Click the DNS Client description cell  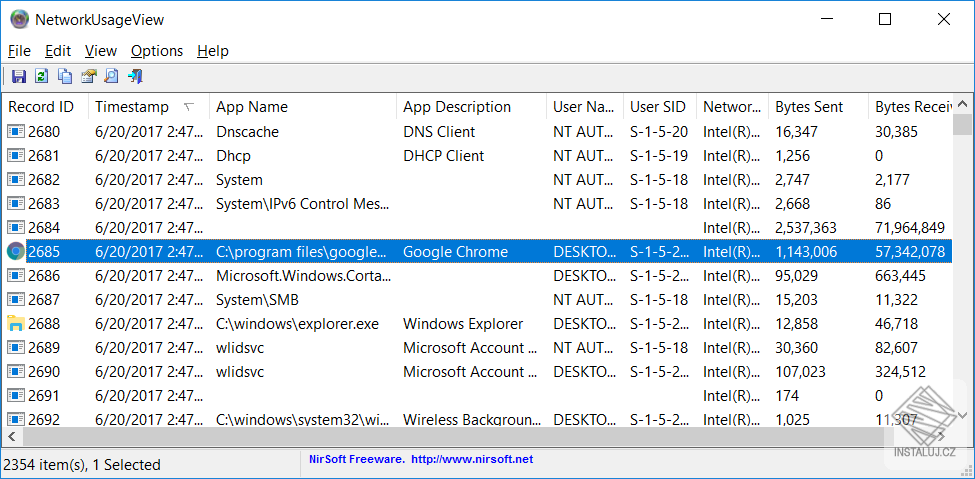(439, 132)
